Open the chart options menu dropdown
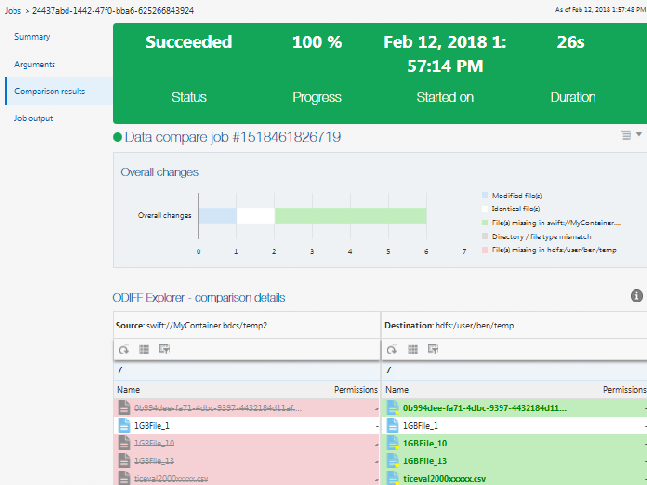 631,135
